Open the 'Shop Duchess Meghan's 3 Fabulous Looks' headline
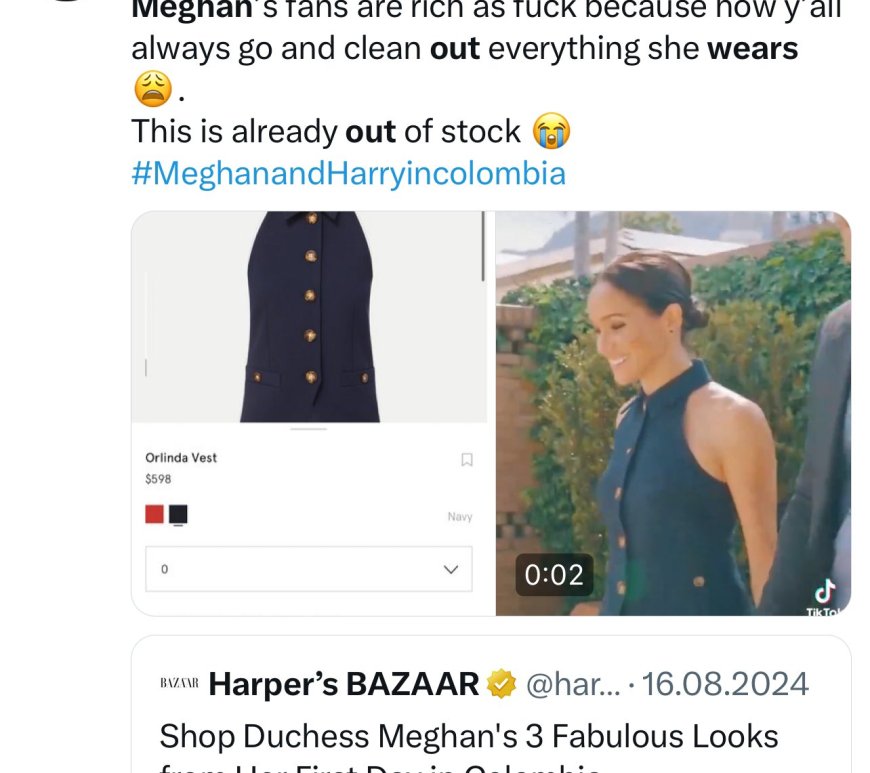870x773 pixels. pyautogui.click(x=468, y=737)
